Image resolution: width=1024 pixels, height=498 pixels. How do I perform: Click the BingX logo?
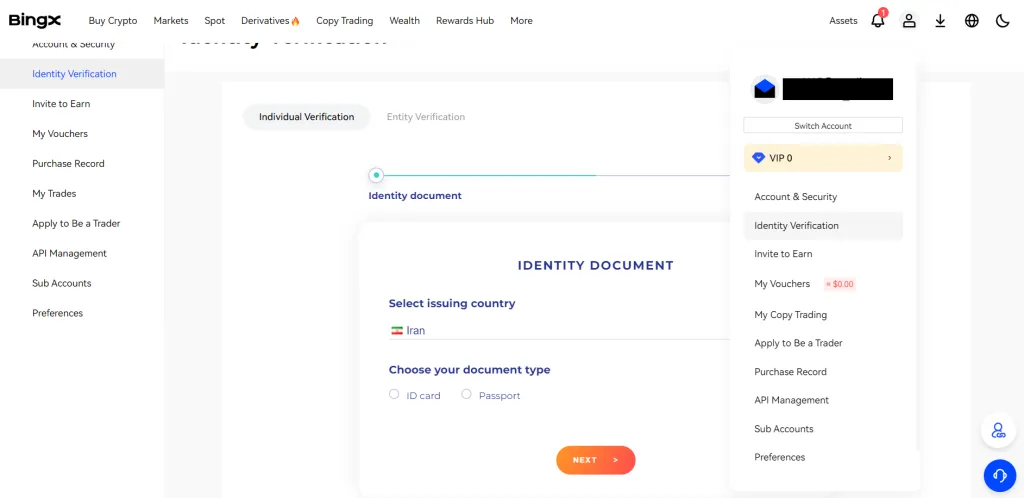pos(35,21)
